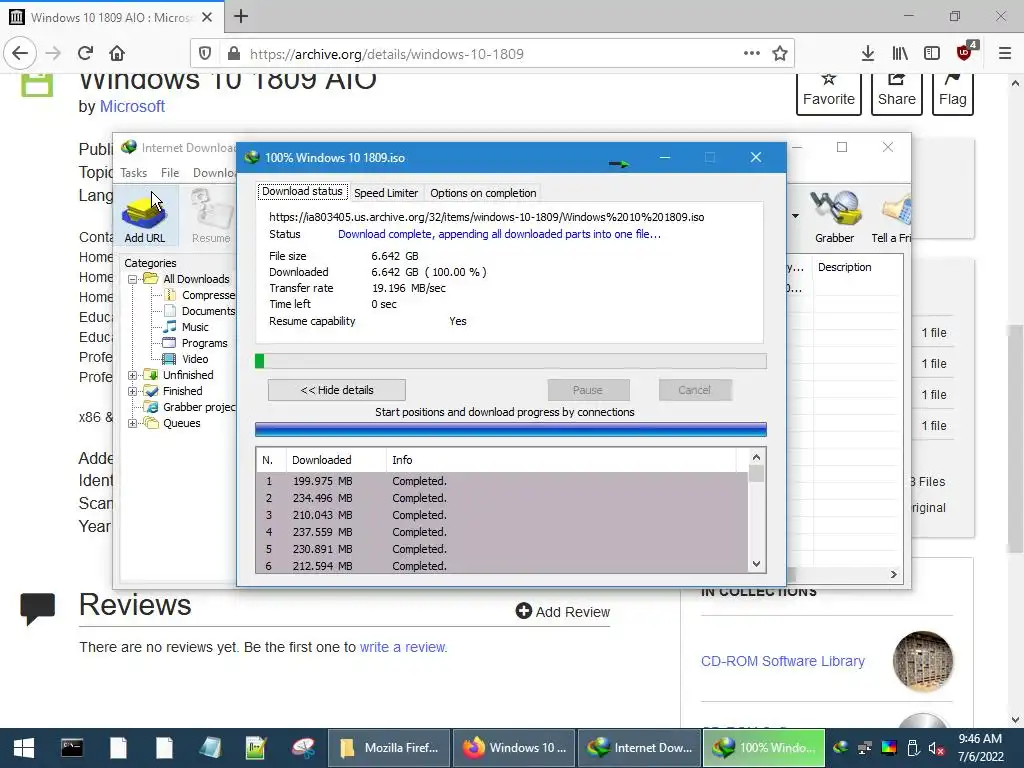This screenshot has width=1024, height=768.
Task: Open the File menu in IDM
Action: tap(170, 172)
